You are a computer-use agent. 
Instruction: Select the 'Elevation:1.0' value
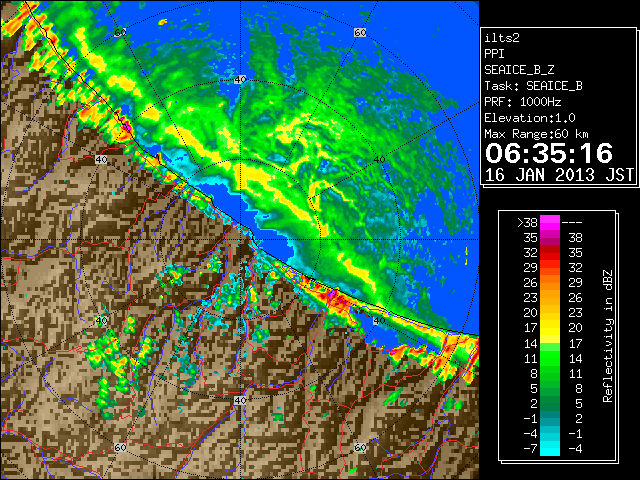[529, 118]
